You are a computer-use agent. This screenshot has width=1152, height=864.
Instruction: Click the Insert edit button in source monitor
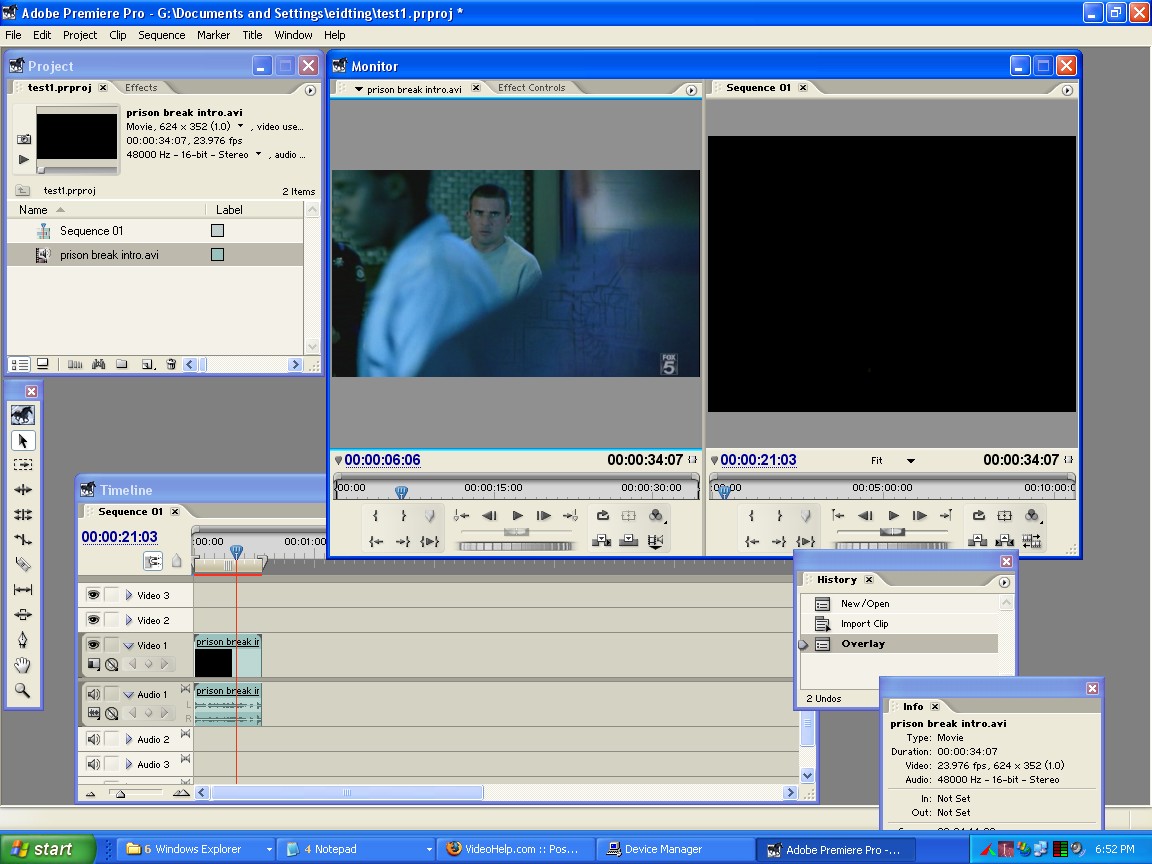[602, 541]
